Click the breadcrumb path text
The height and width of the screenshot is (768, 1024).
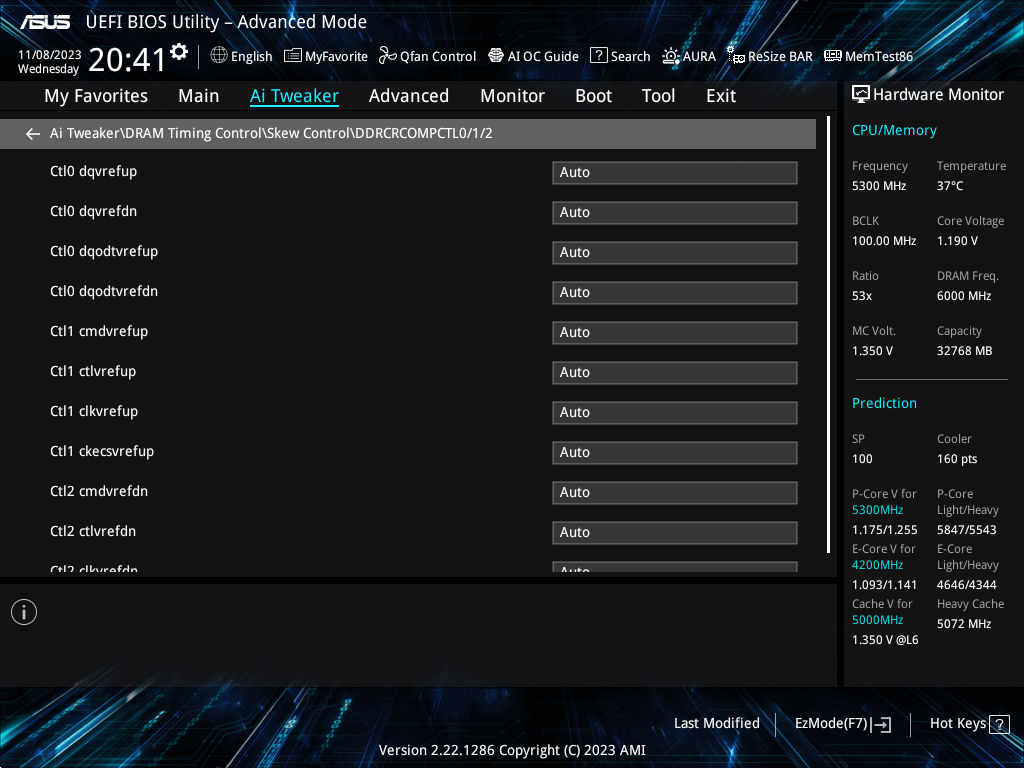[x=271, y=133]
